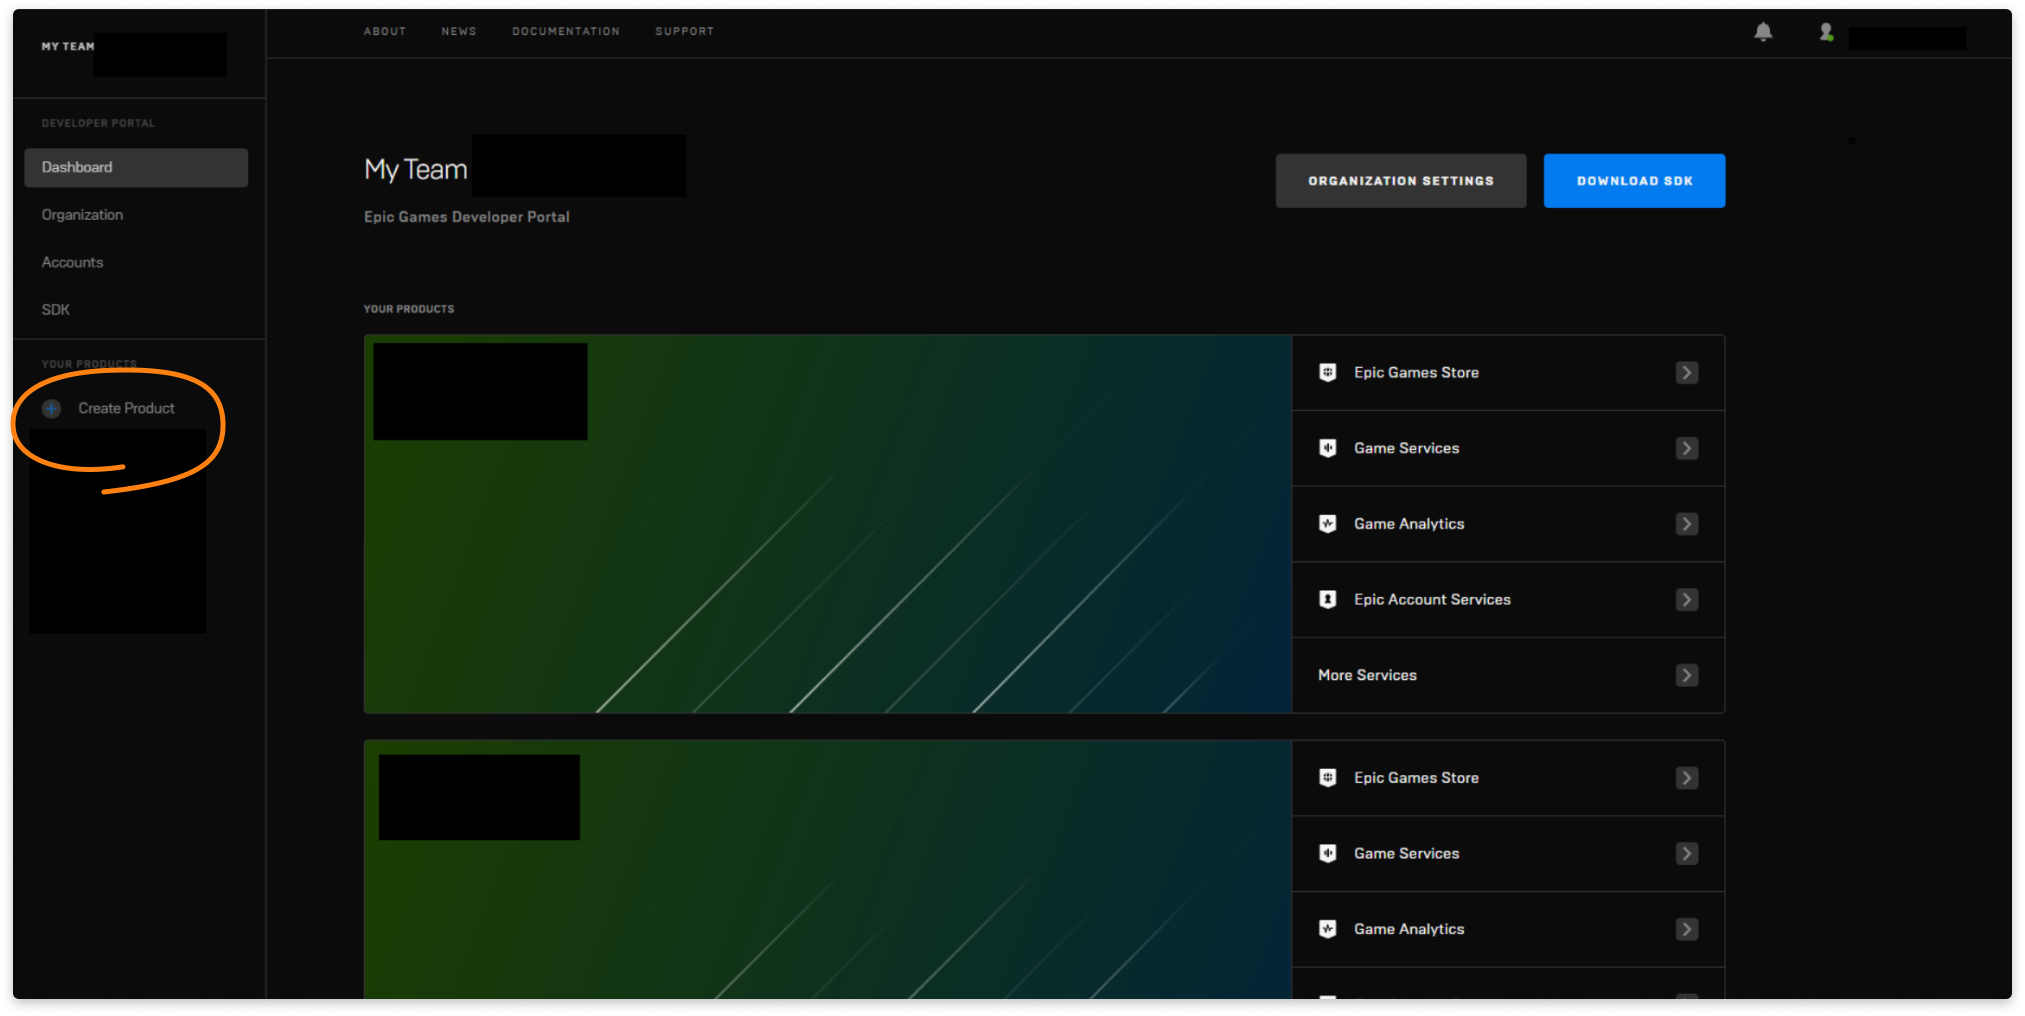The height and width of the screenshot is (1016, 2025).
Task: Click the plus icon beside Create Product
Action: pos(52,409)
